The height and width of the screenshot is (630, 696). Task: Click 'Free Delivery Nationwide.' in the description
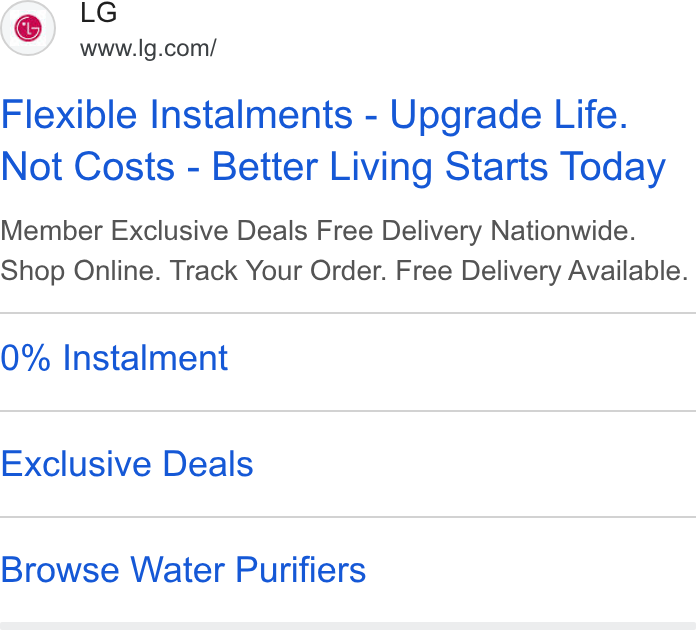coord(476,231)
